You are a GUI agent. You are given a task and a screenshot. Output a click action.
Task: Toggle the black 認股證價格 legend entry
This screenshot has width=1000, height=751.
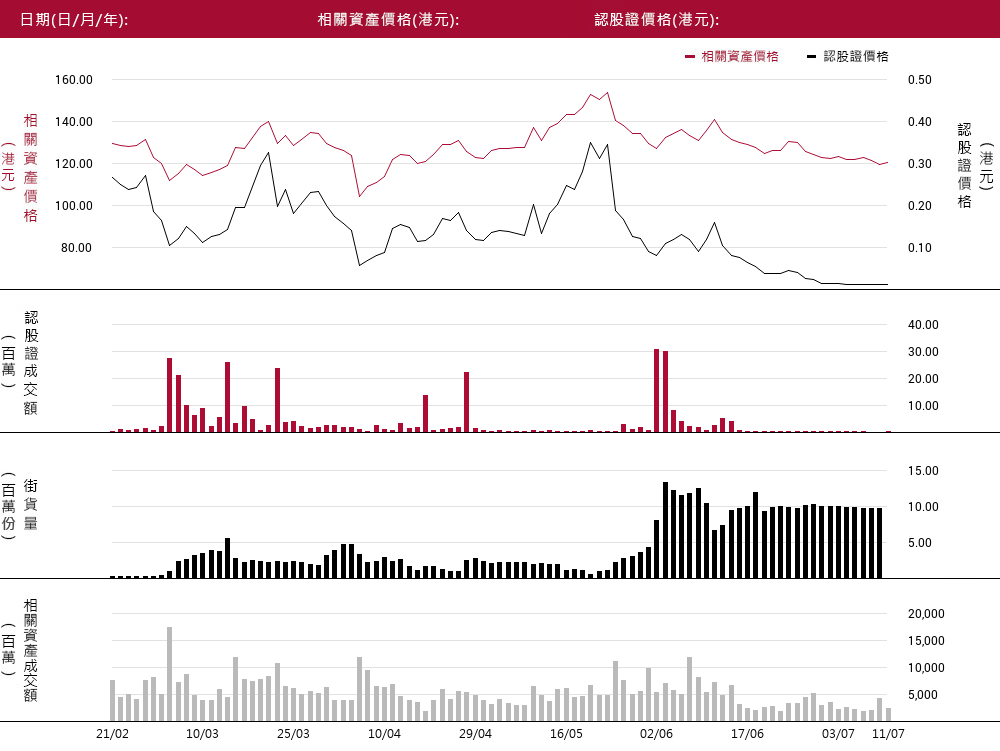coord(848,57)
